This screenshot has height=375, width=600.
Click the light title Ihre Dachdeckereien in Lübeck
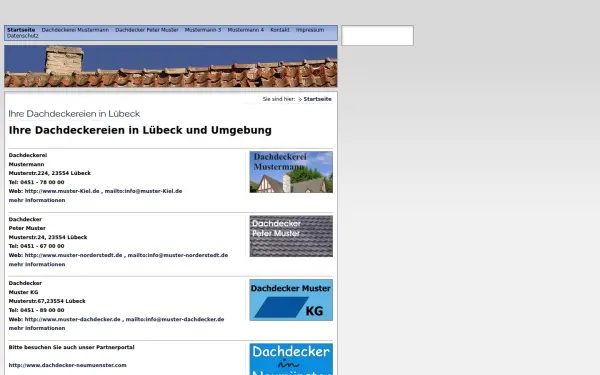click(74, 114)
